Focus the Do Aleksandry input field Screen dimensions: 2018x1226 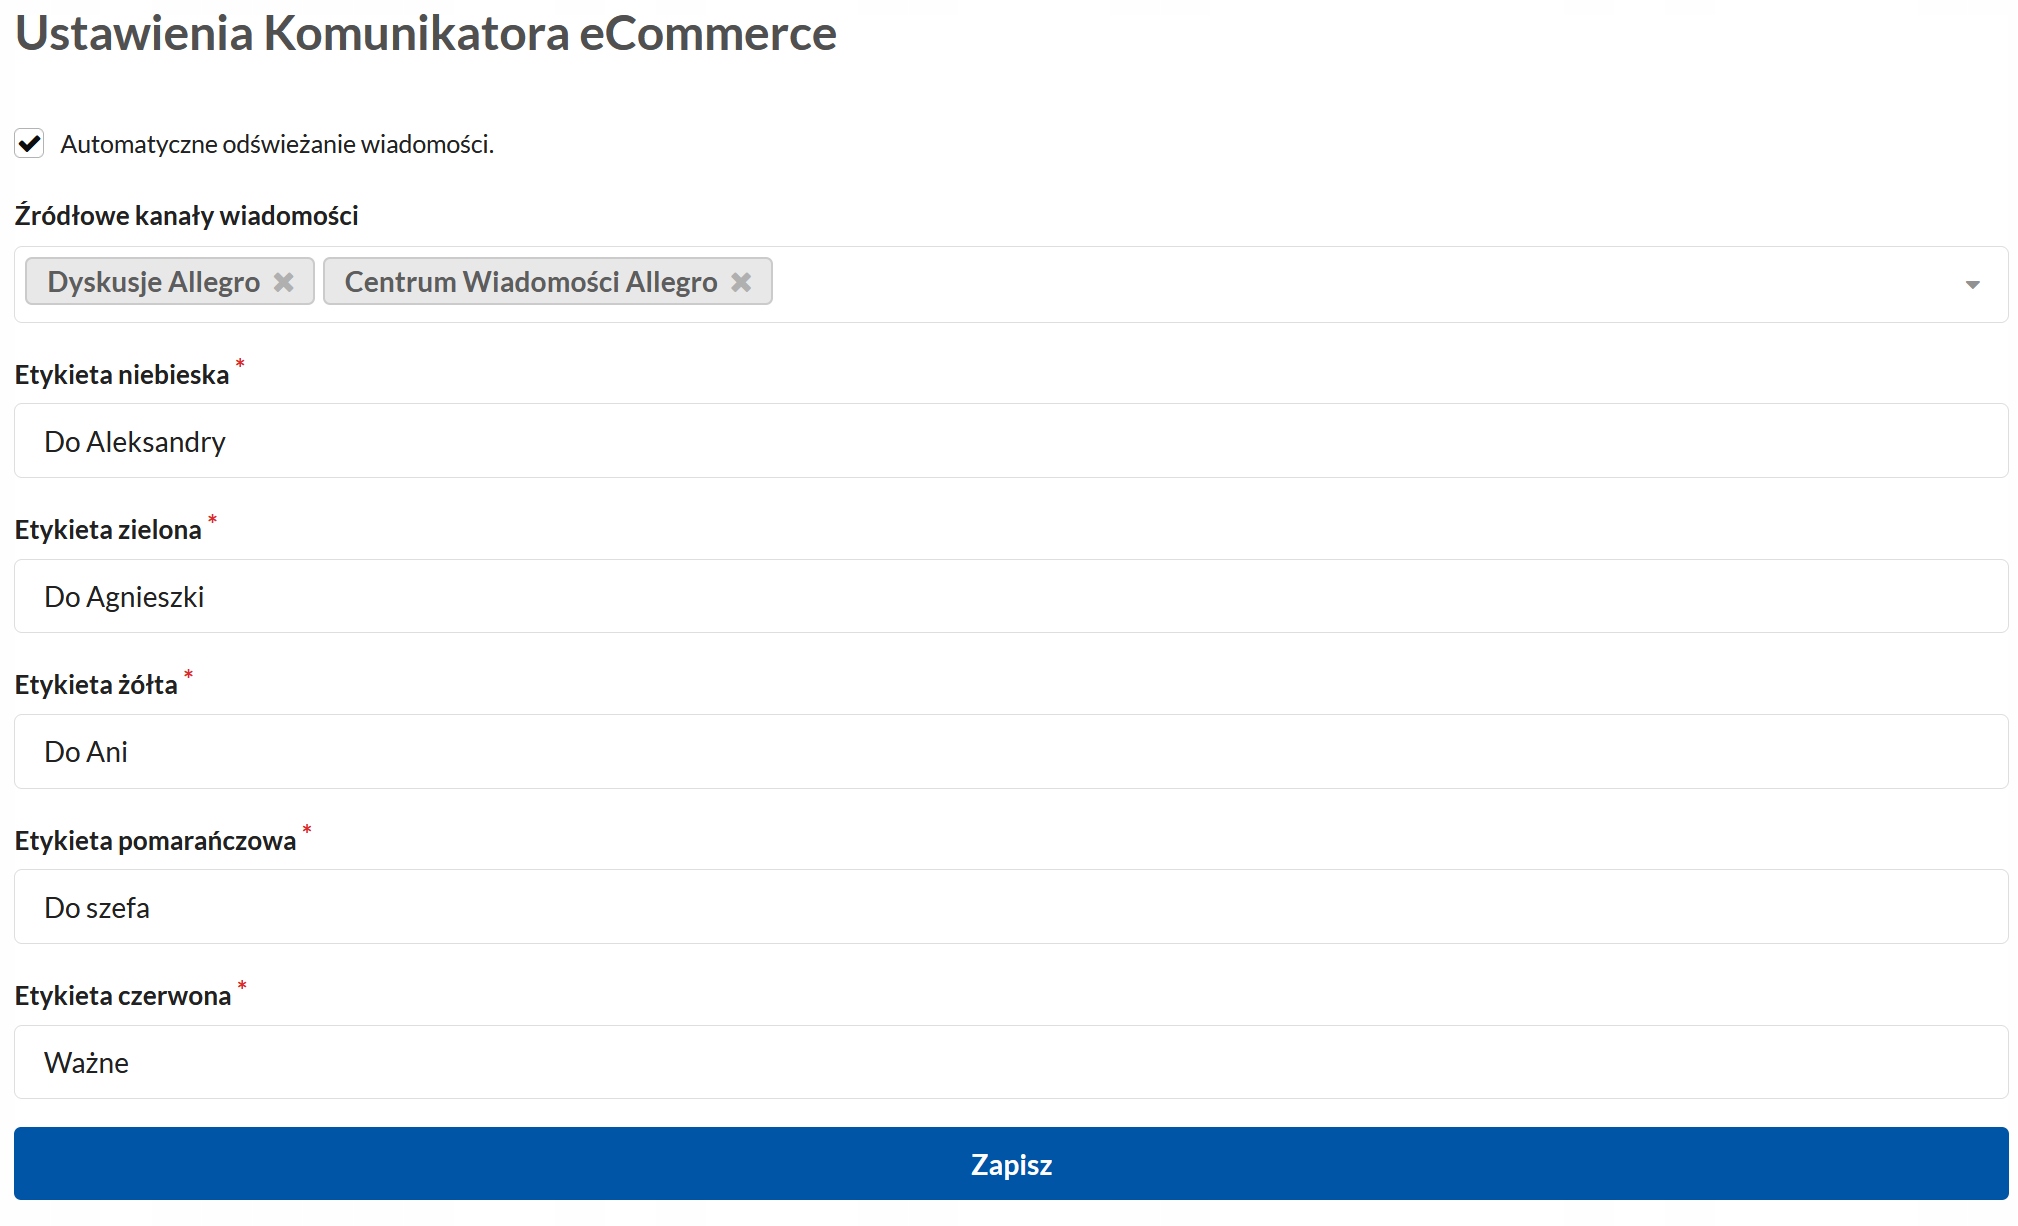click(1010, 441)
